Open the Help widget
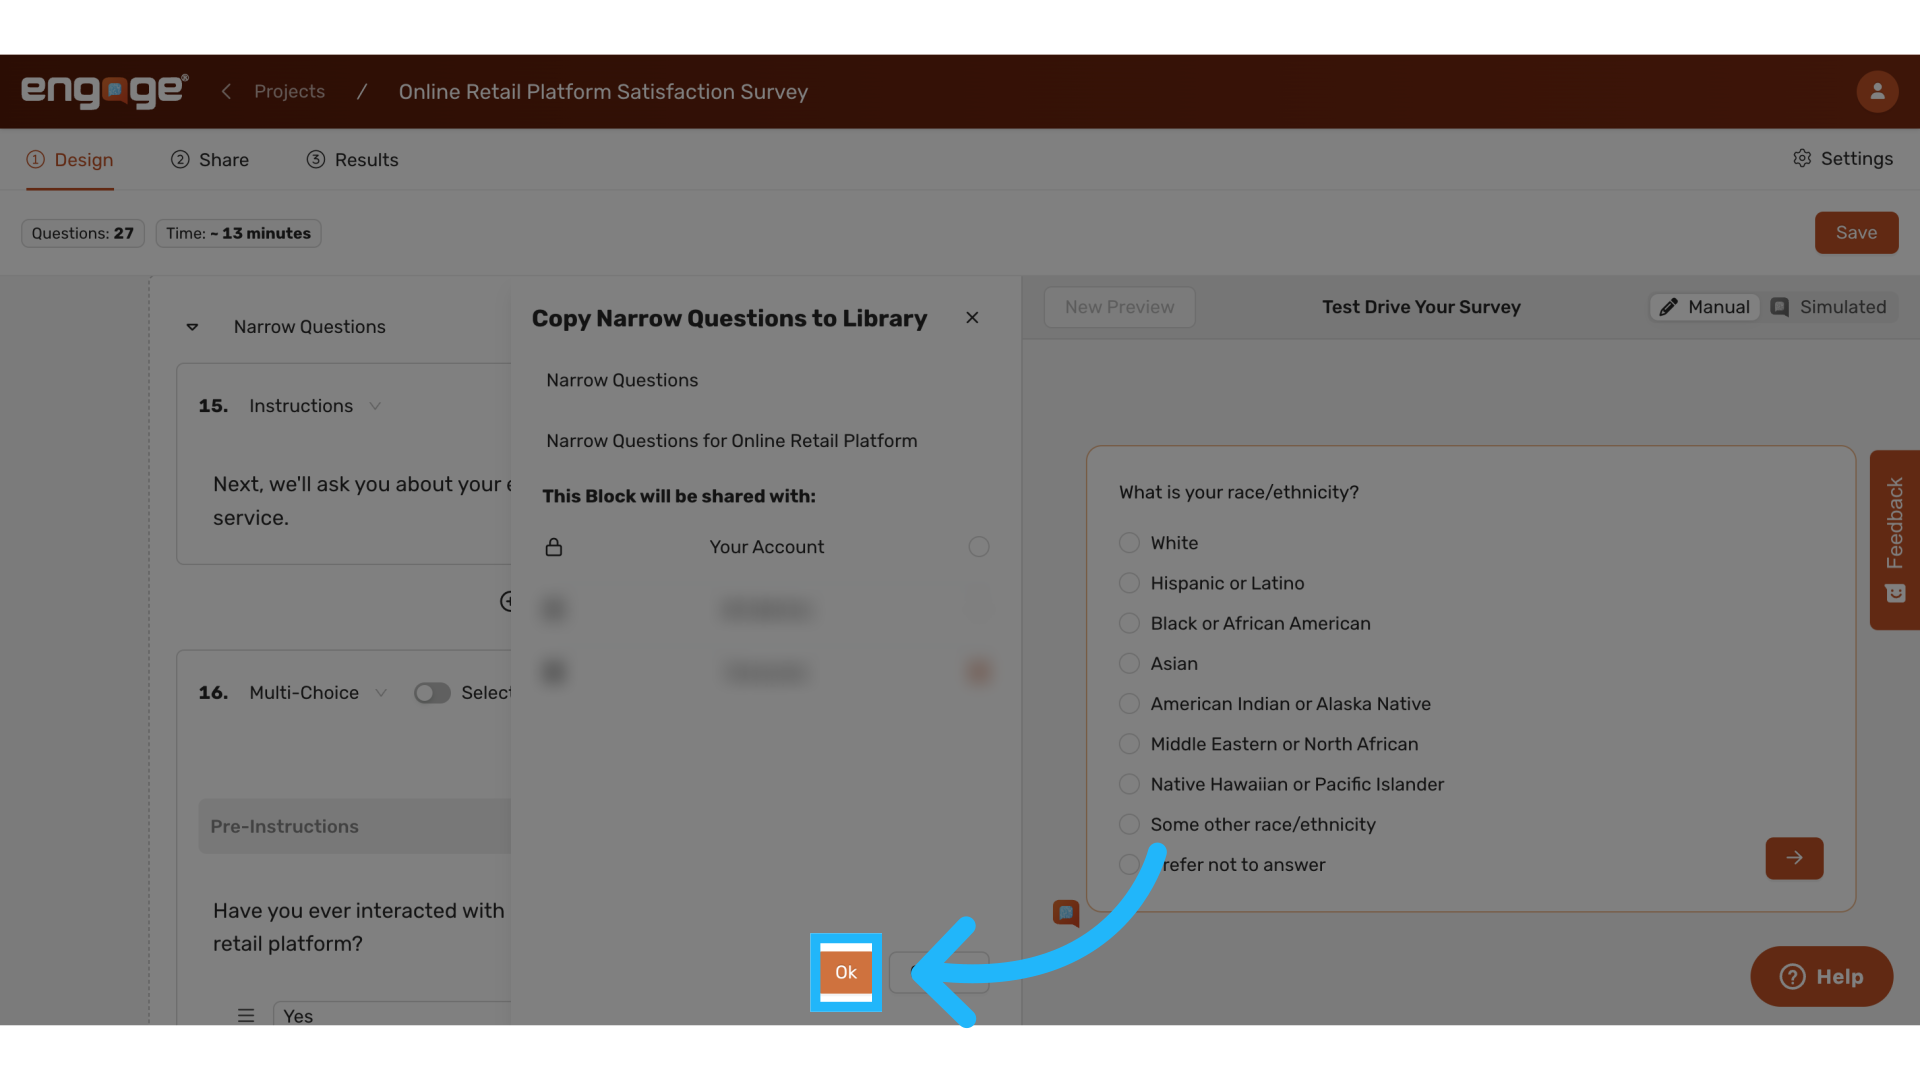This screenshot has height=1080, width=1920. tap(1821, 976)
